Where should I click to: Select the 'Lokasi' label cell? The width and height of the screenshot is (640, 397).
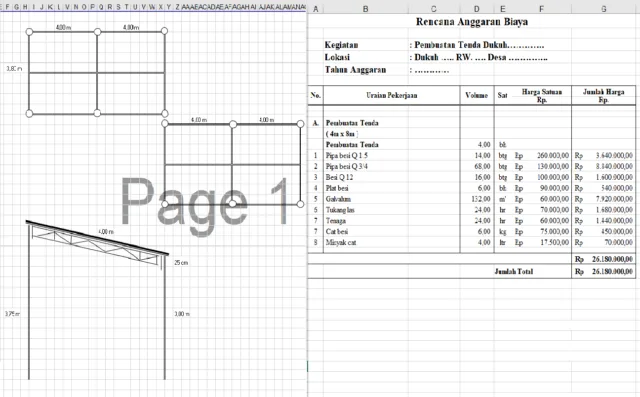coord(337,57)
